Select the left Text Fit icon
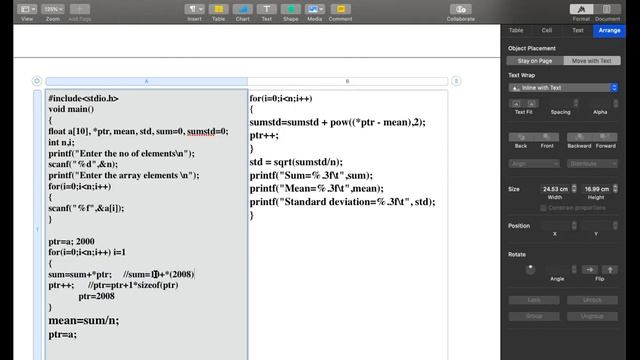 pyautogui.click(x=516, y=103)
